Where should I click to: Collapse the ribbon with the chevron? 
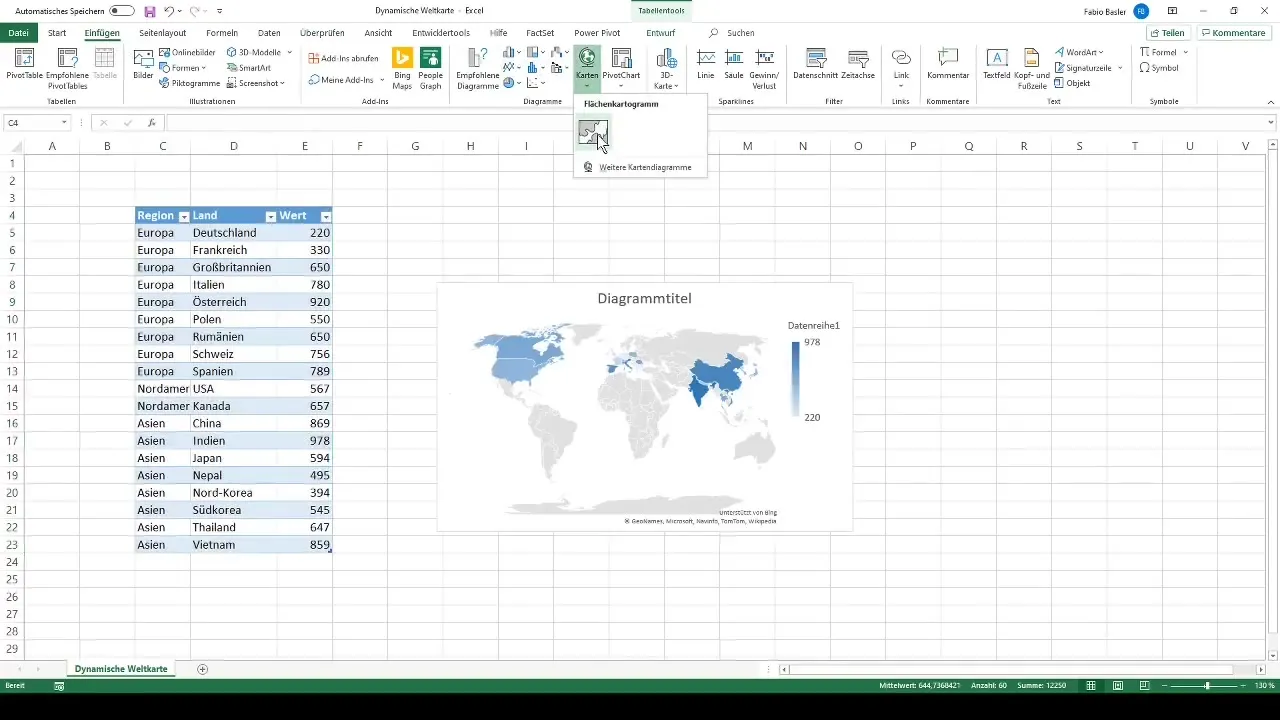point(1270,102)
